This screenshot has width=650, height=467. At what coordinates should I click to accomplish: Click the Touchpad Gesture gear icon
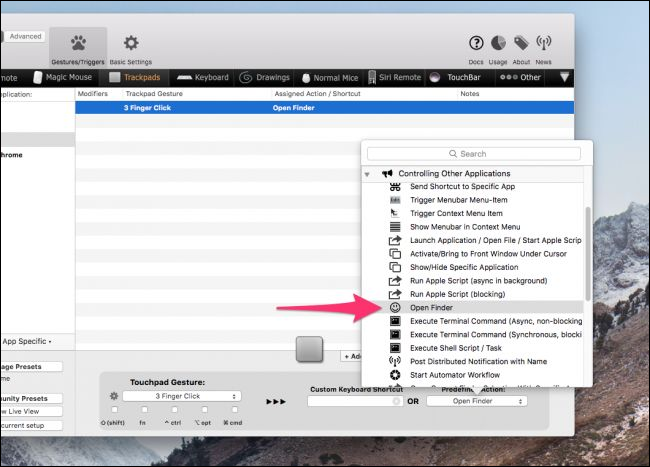(x=114, y=396)
